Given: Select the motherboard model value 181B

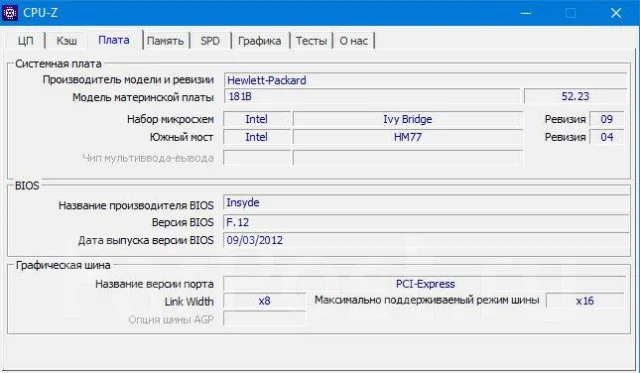Looking at the screenshot, I should pyautogui.click(x=372, y=96).
